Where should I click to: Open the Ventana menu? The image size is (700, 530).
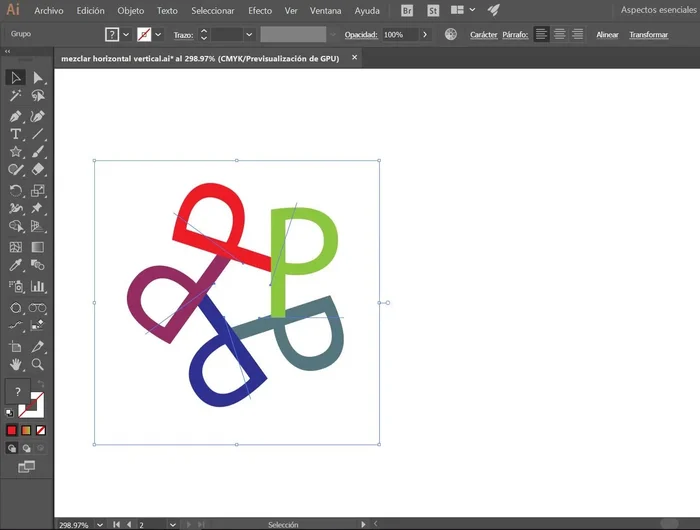point(325,10)
